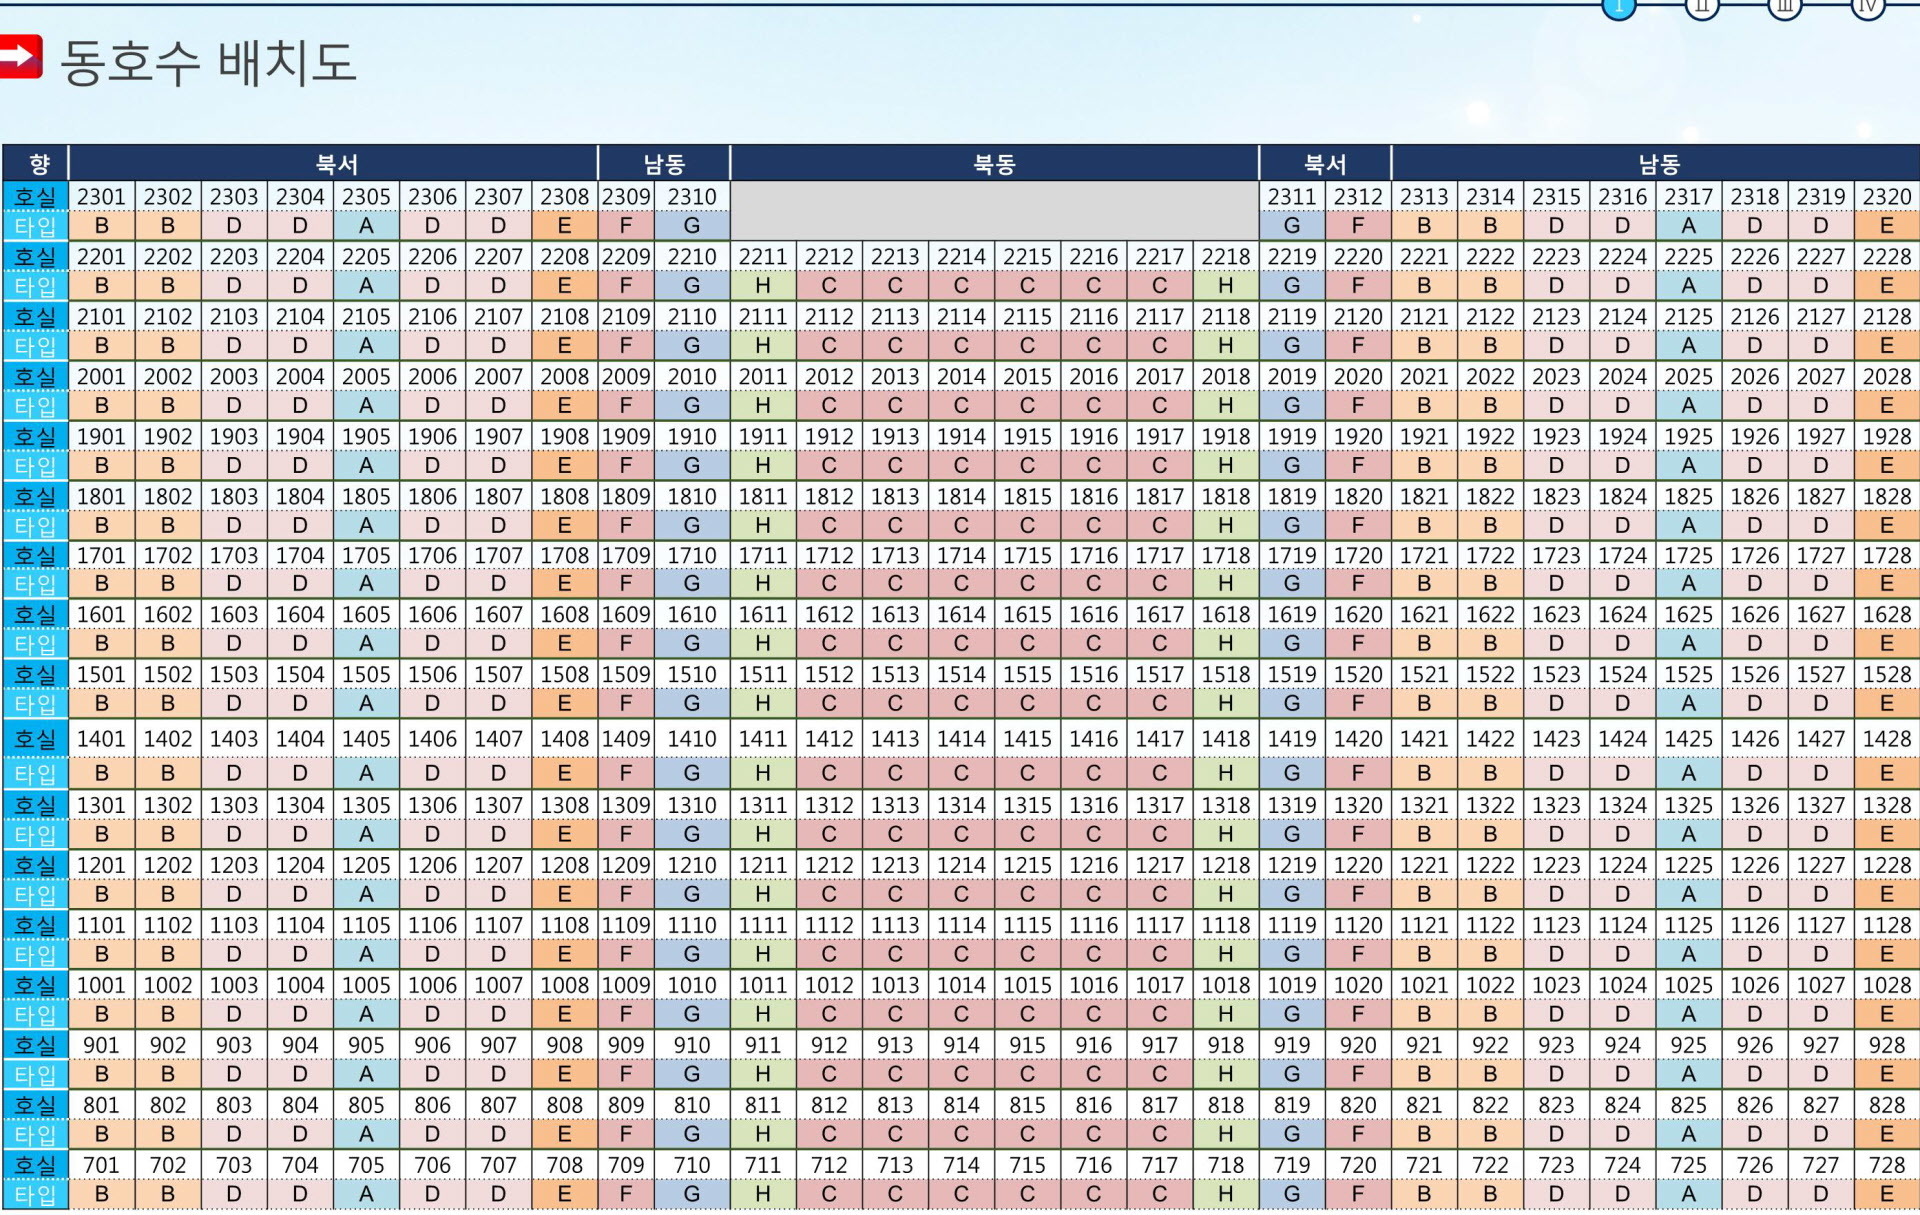
Task: Click the title text 동호수 배치도
Action: click(208, 62)
